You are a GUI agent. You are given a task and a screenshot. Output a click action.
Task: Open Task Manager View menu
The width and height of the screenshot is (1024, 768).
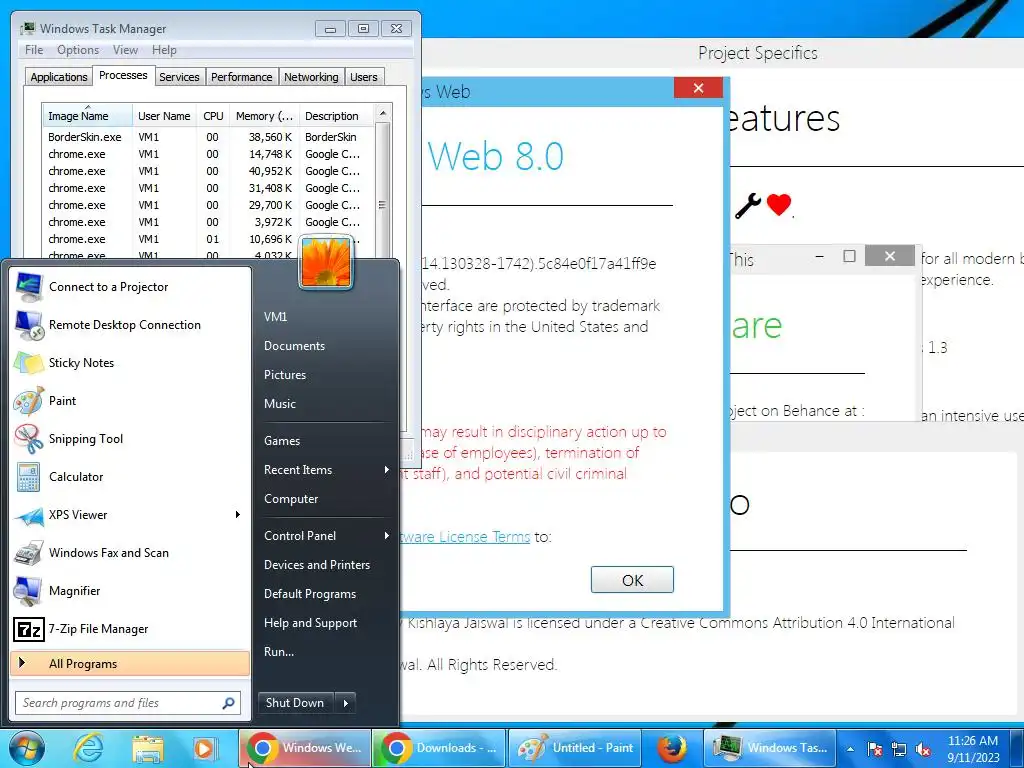pyautogui.click(x=125, y=50)
